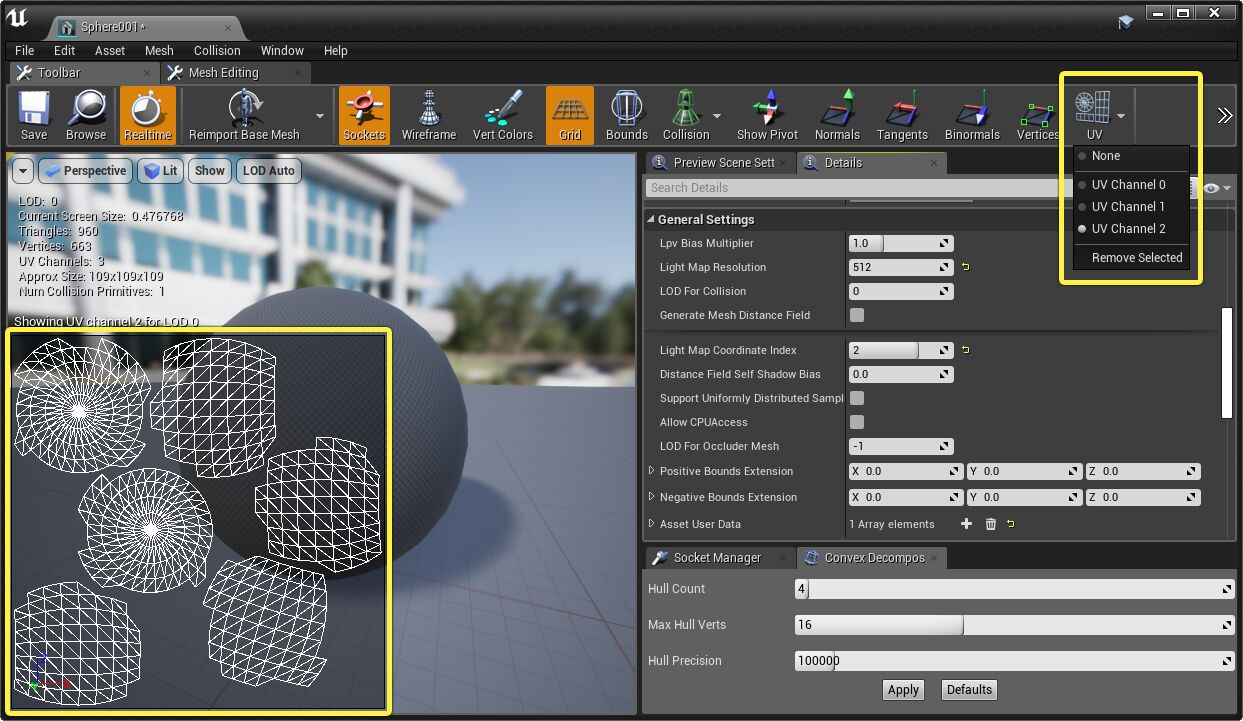Viewport: 1243px width, 721px height.
Task: Enable Wireframe view mode
Action: (x=429, y=115)
